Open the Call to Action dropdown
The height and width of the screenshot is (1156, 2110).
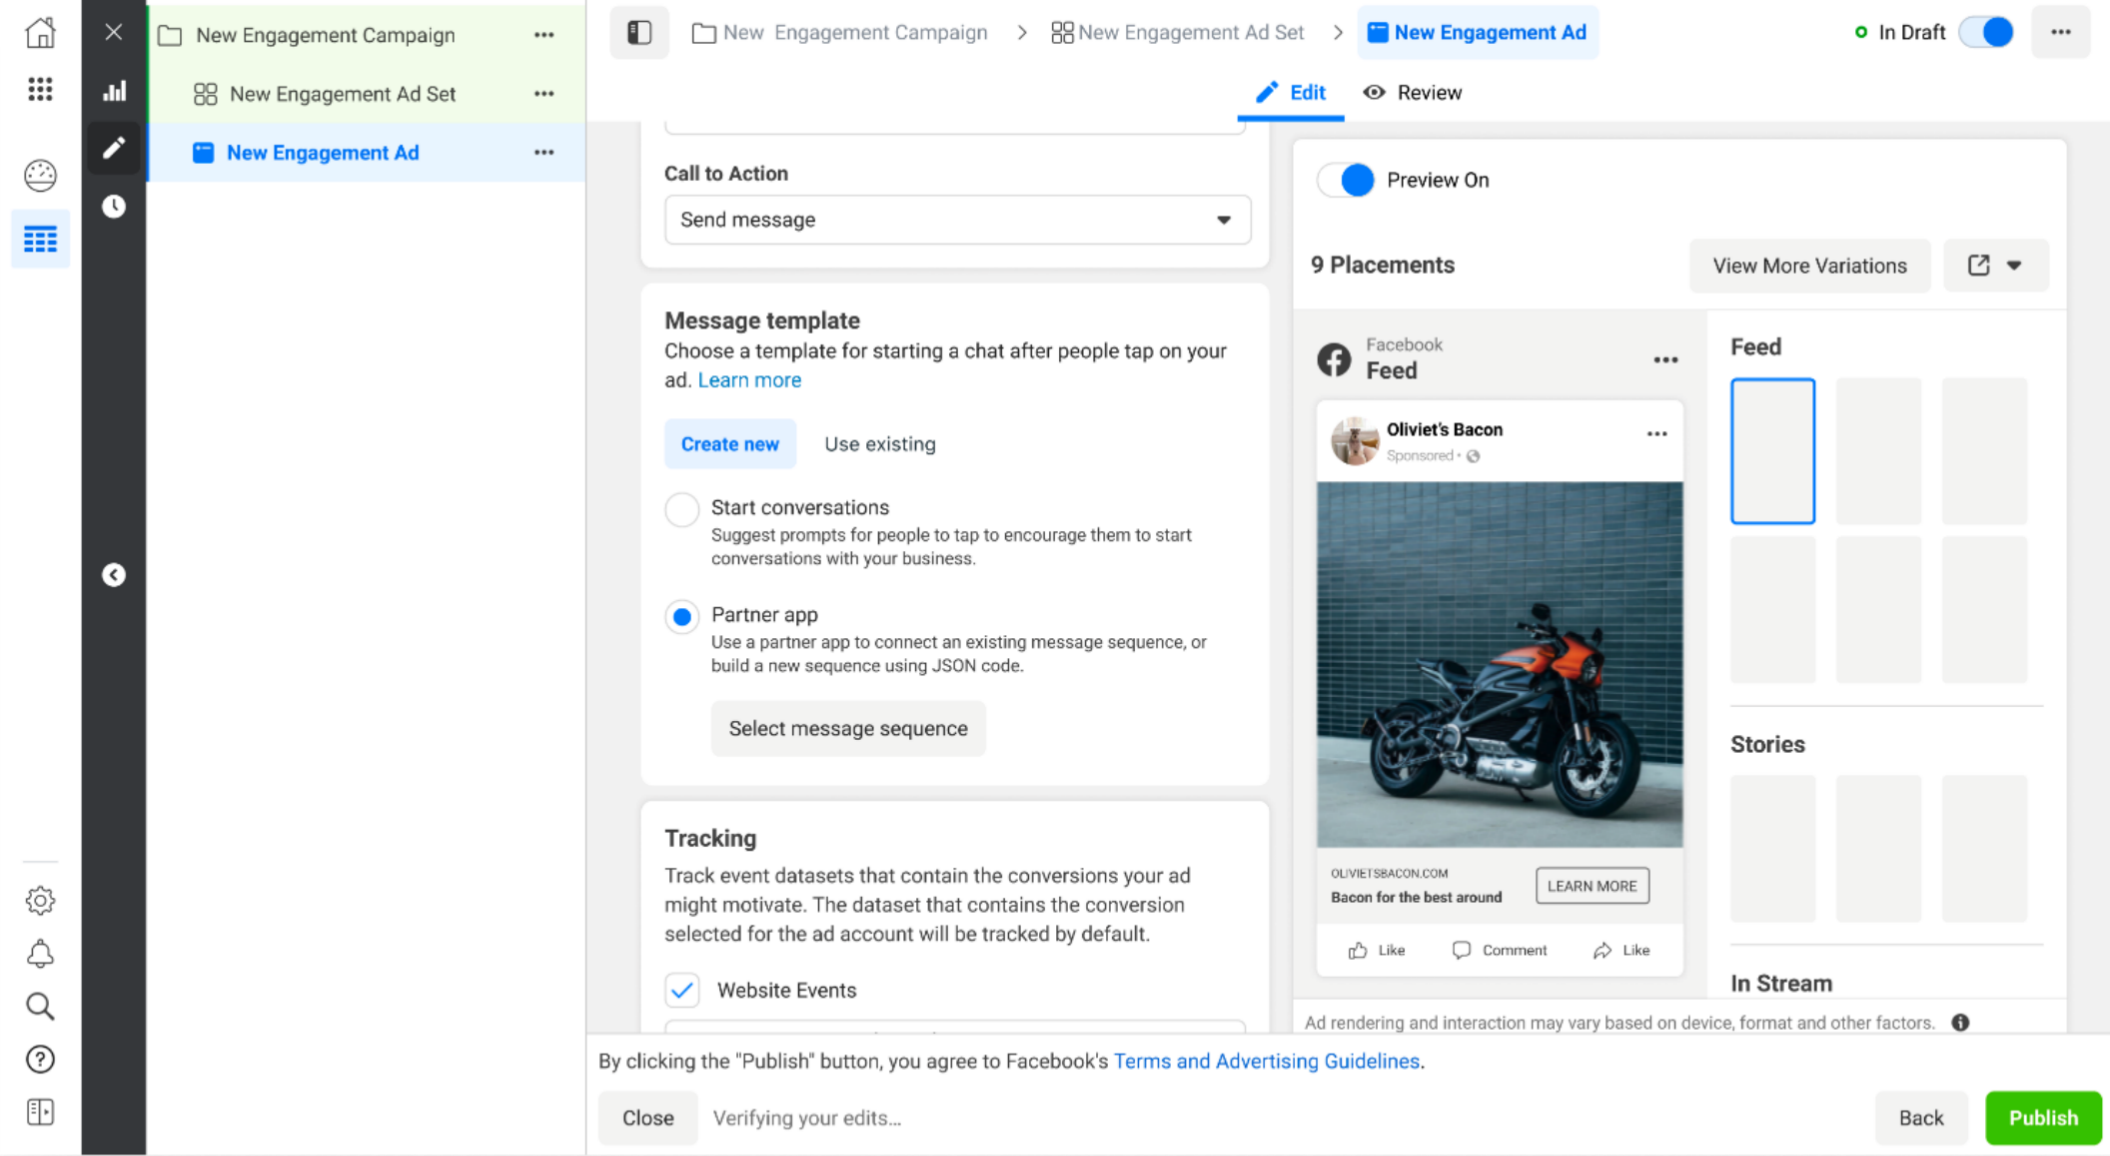[957, 220]
